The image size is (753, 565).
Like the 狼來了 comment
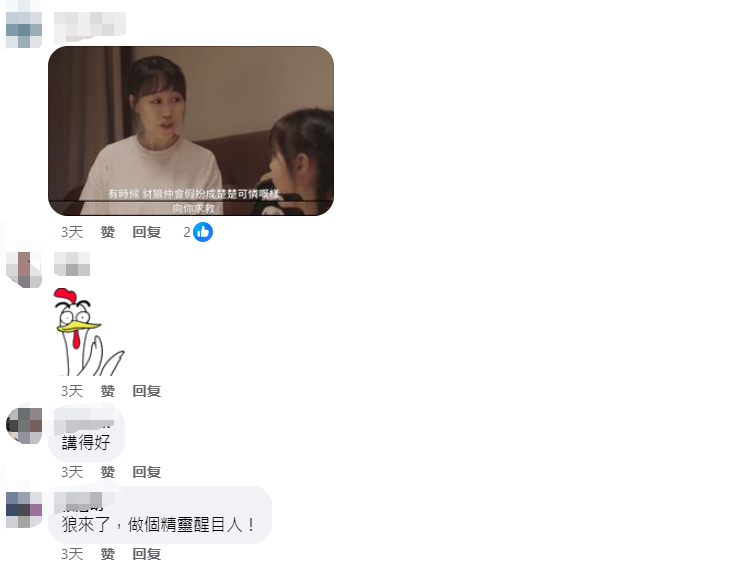108,554
